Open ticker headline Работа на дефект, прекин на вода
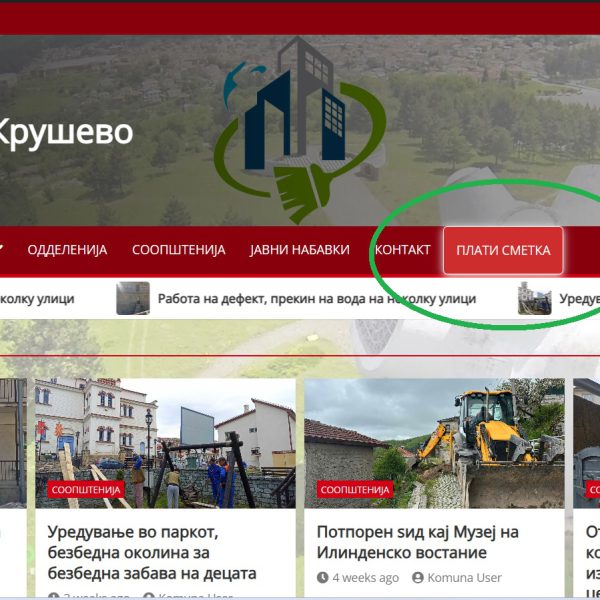The image size is (600, 600). click(x=317, y=299)
